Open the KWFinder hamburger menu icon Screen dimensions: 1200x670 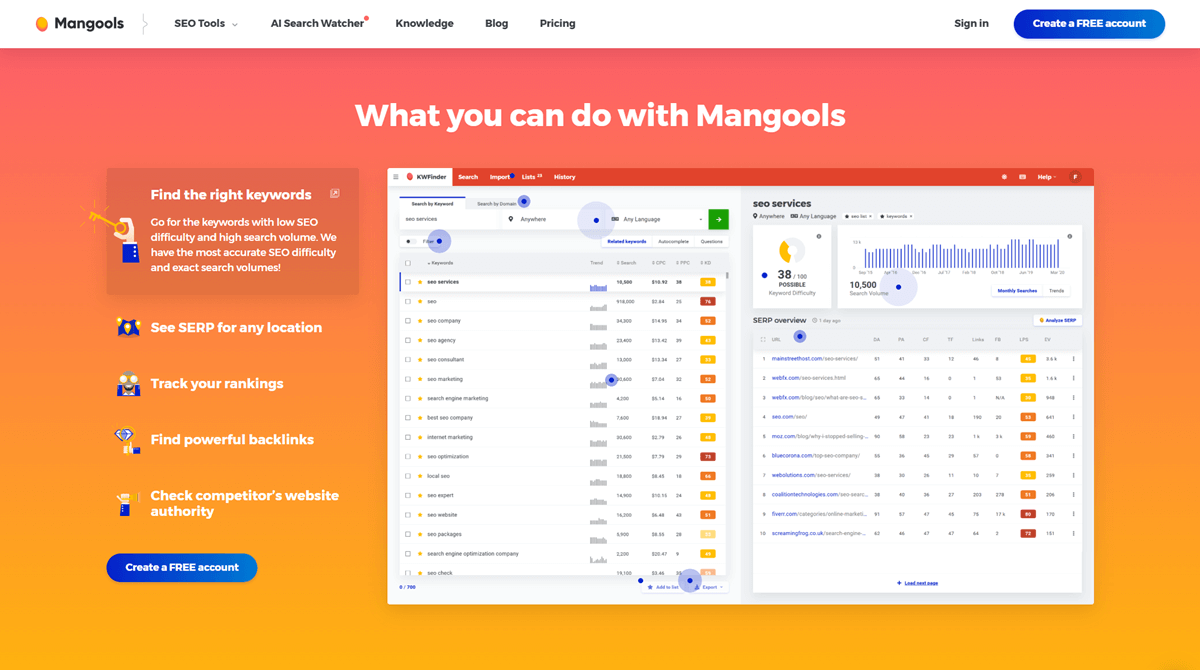pyautogui.click(x=395, y=177)
